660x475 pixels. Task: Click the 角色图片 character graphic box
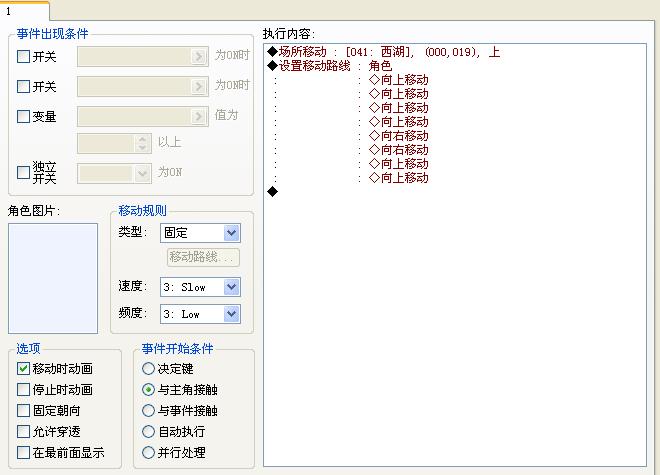53,278
